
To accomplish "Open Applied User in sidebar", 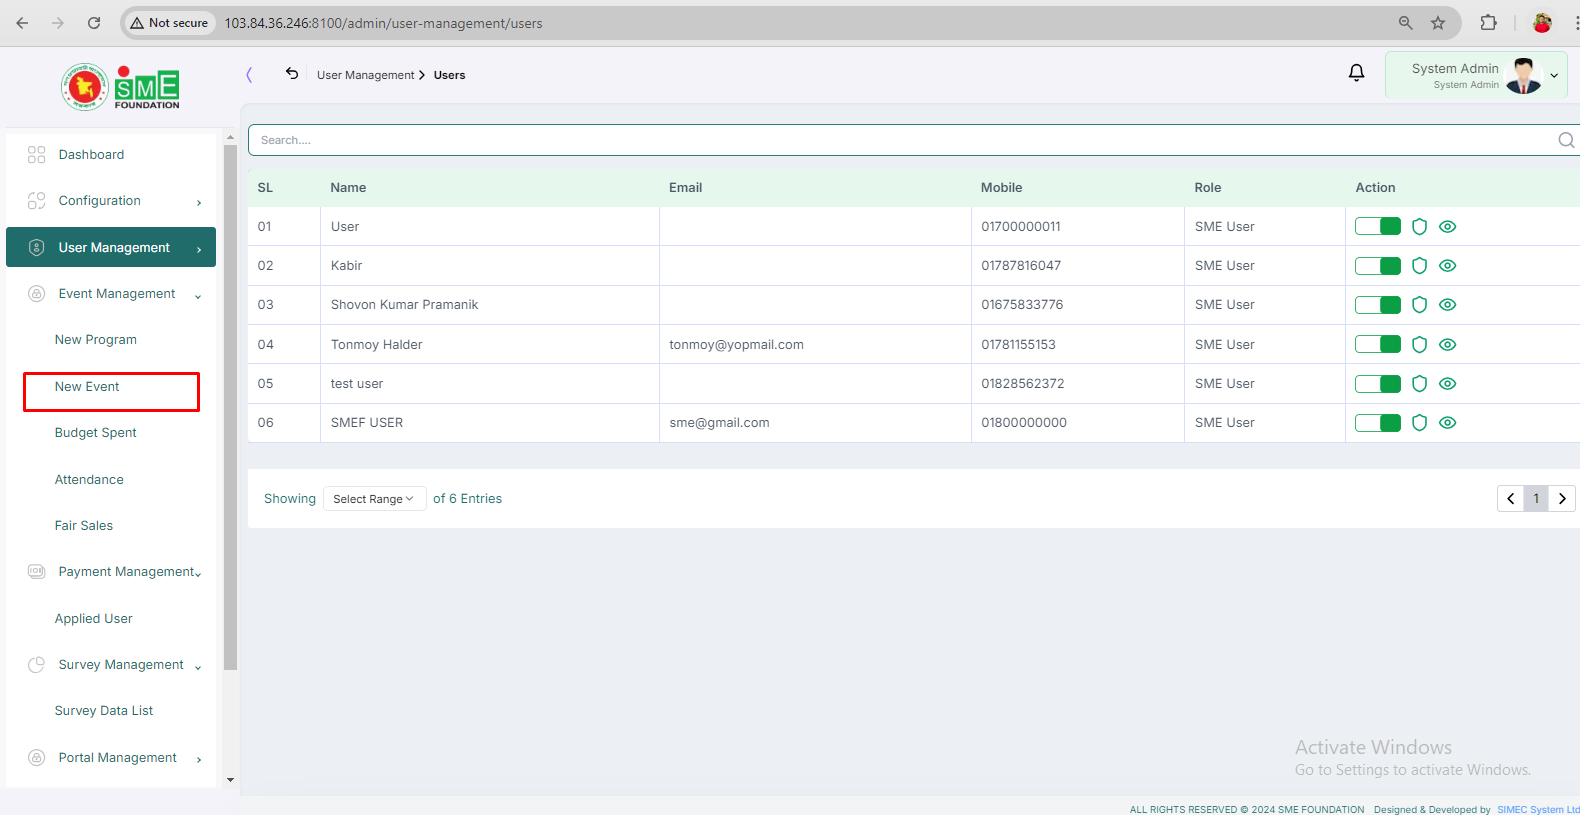I will coord(94,619).
